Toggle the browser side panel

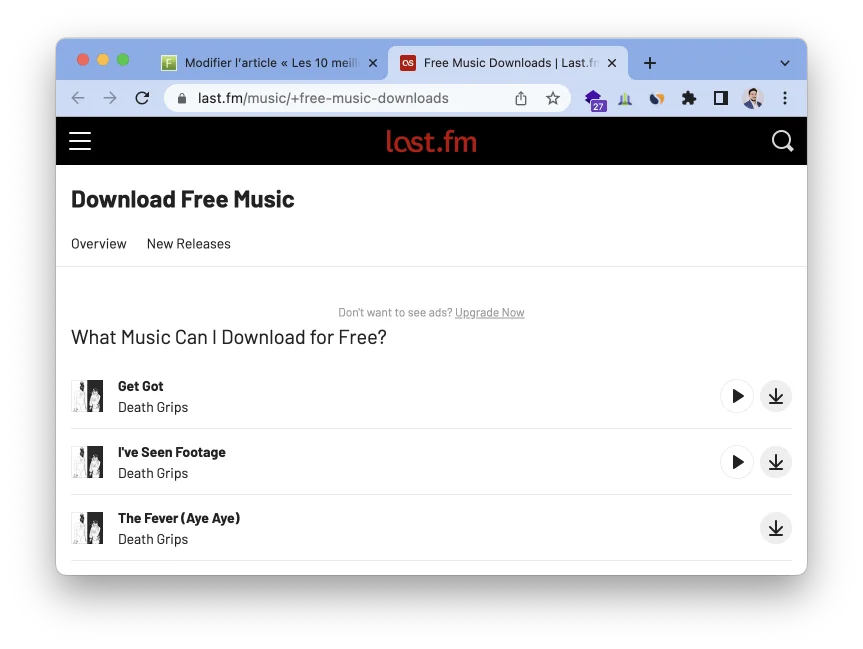click(720, 98)
